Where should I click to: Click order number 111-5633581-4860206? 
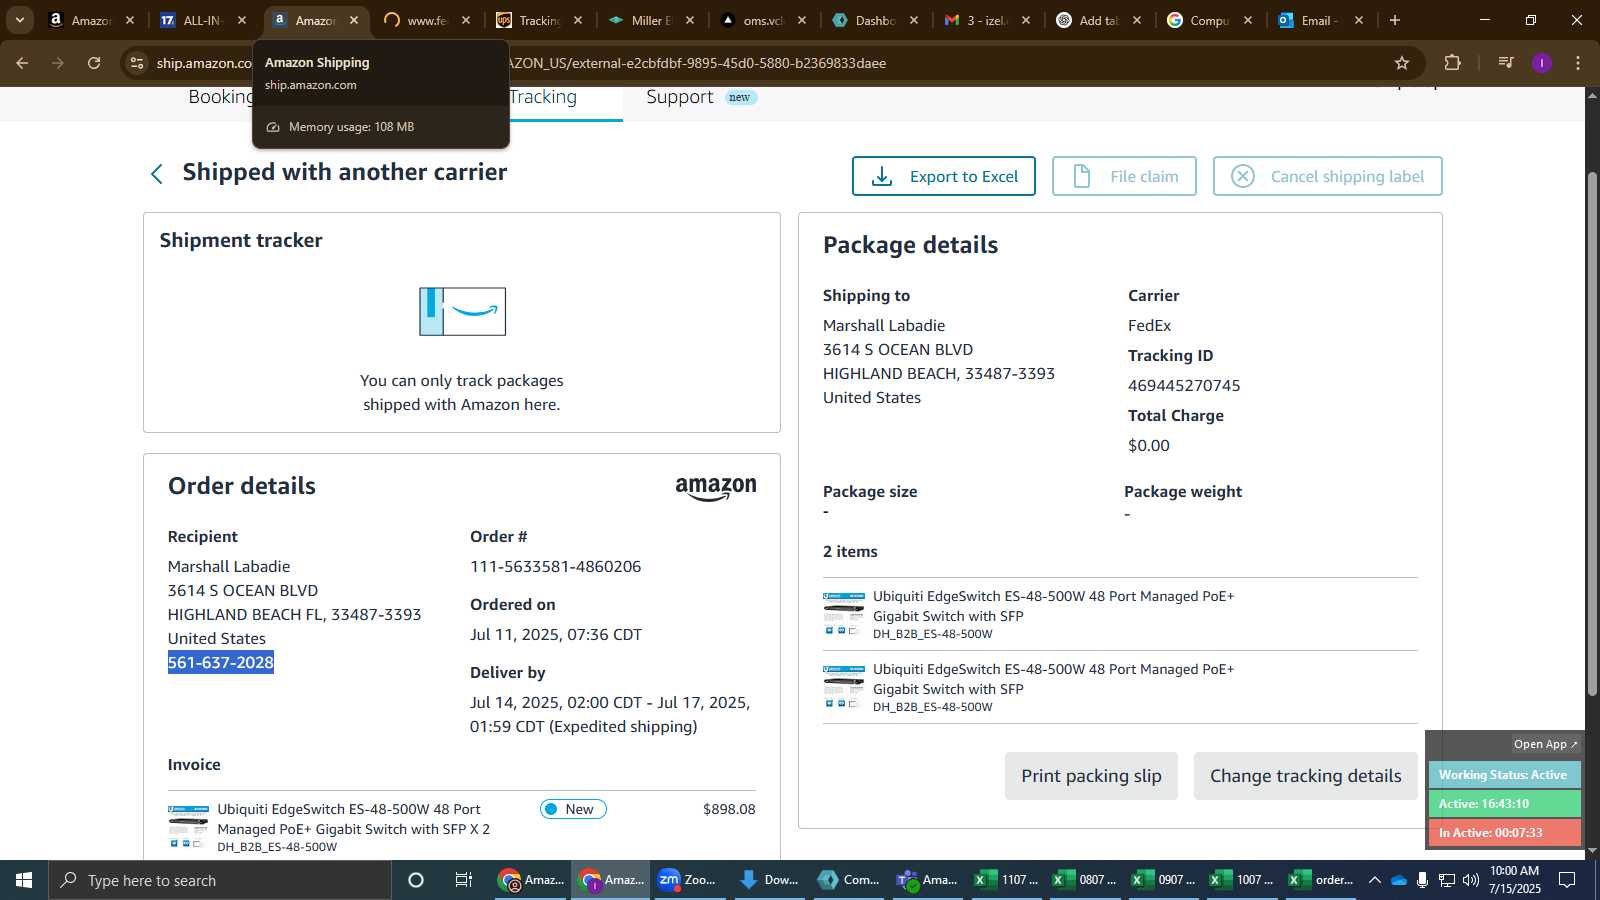tap(556, 566)
